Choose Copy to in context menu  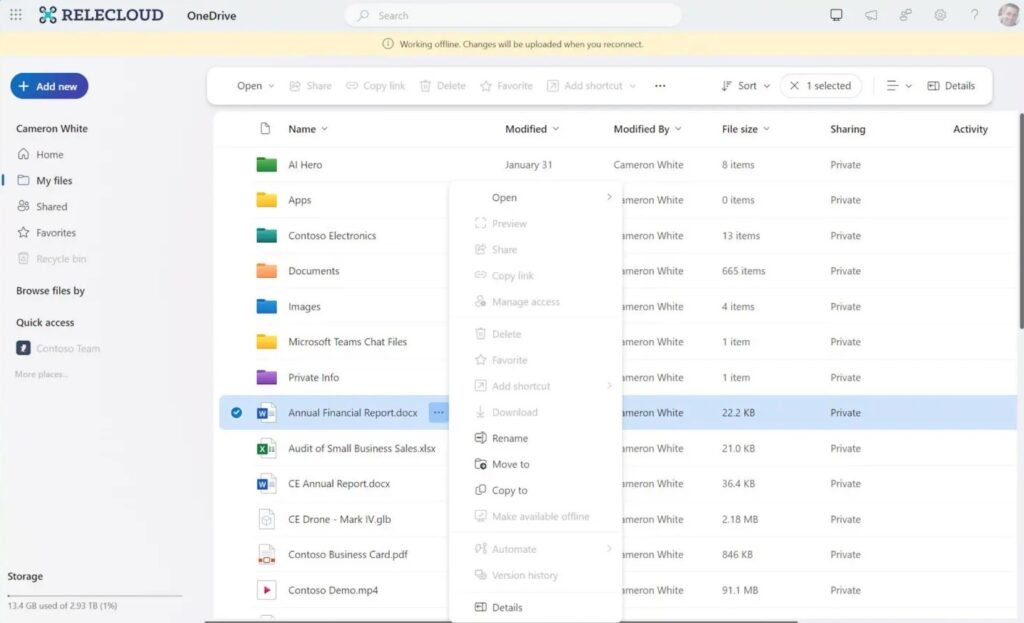coord(536,490)
